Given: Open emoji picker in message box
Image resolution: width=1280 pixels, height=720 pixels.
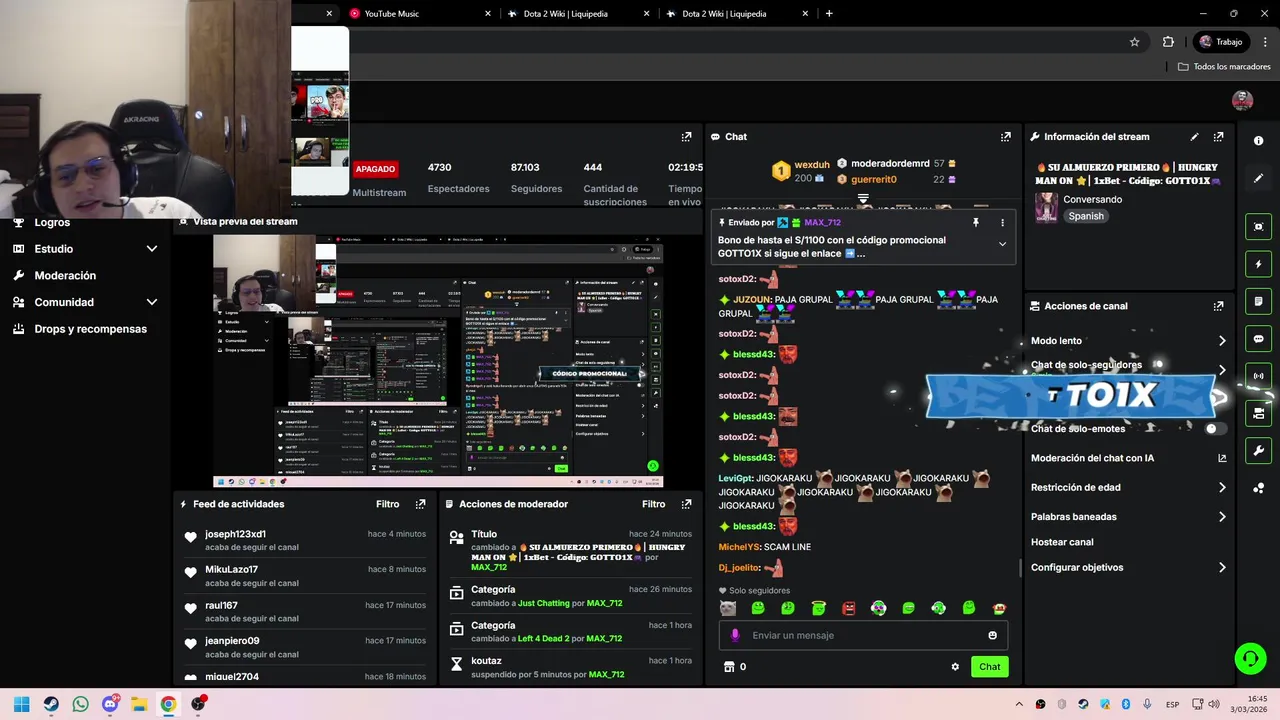Looking at the screenshot, I should [x=992, y=635].
